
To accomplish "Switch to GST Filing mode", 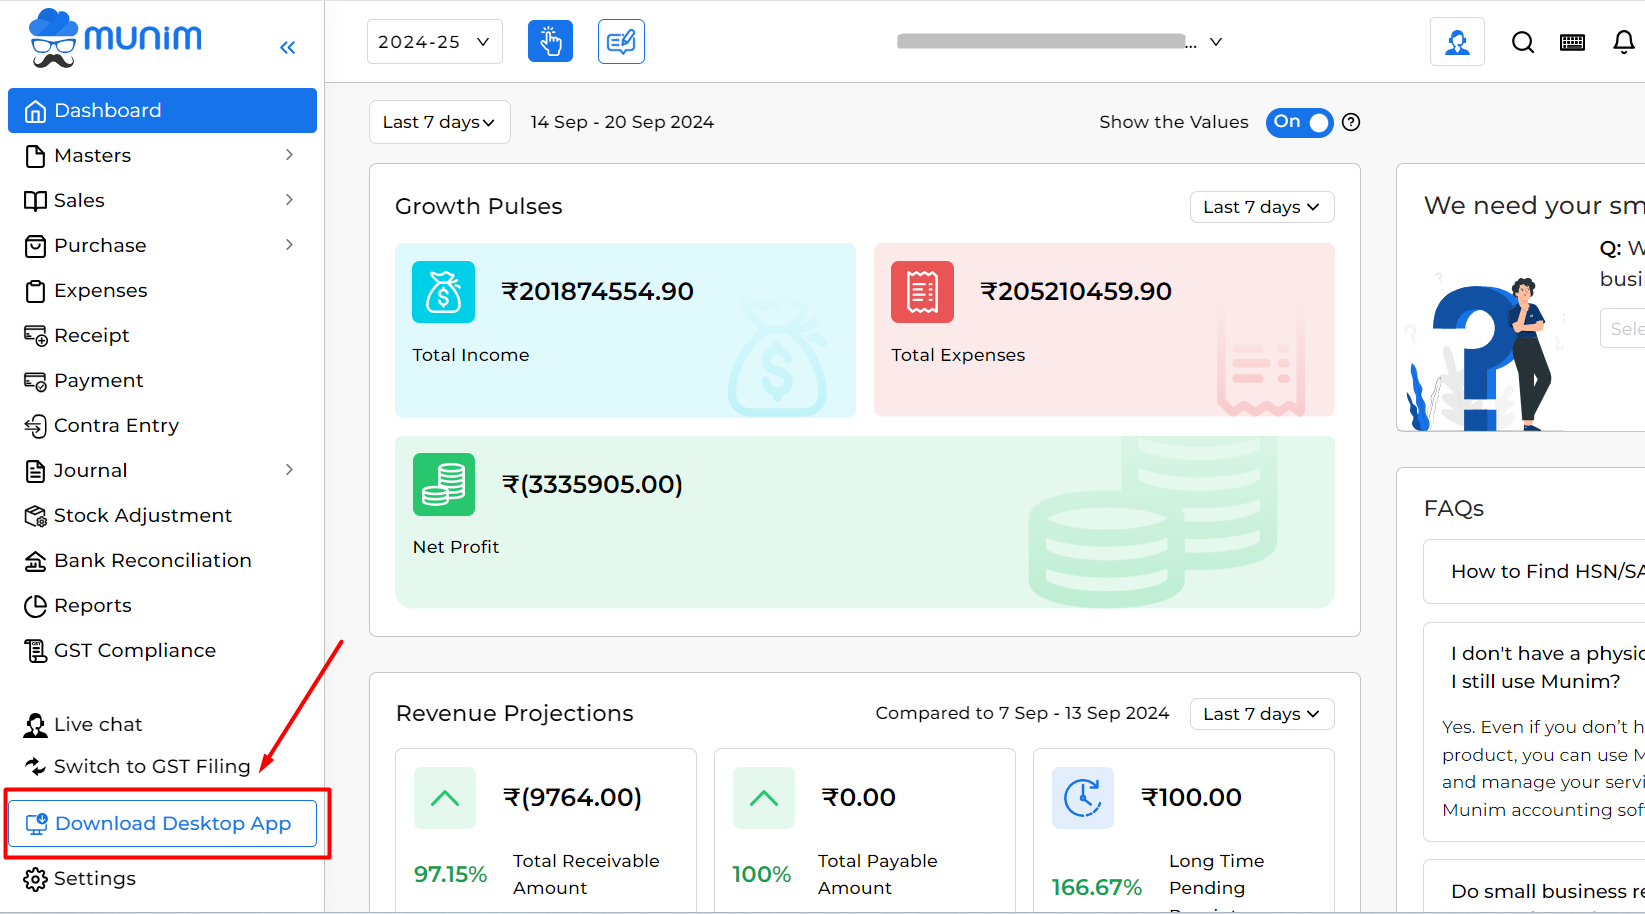I will point(152,766).
